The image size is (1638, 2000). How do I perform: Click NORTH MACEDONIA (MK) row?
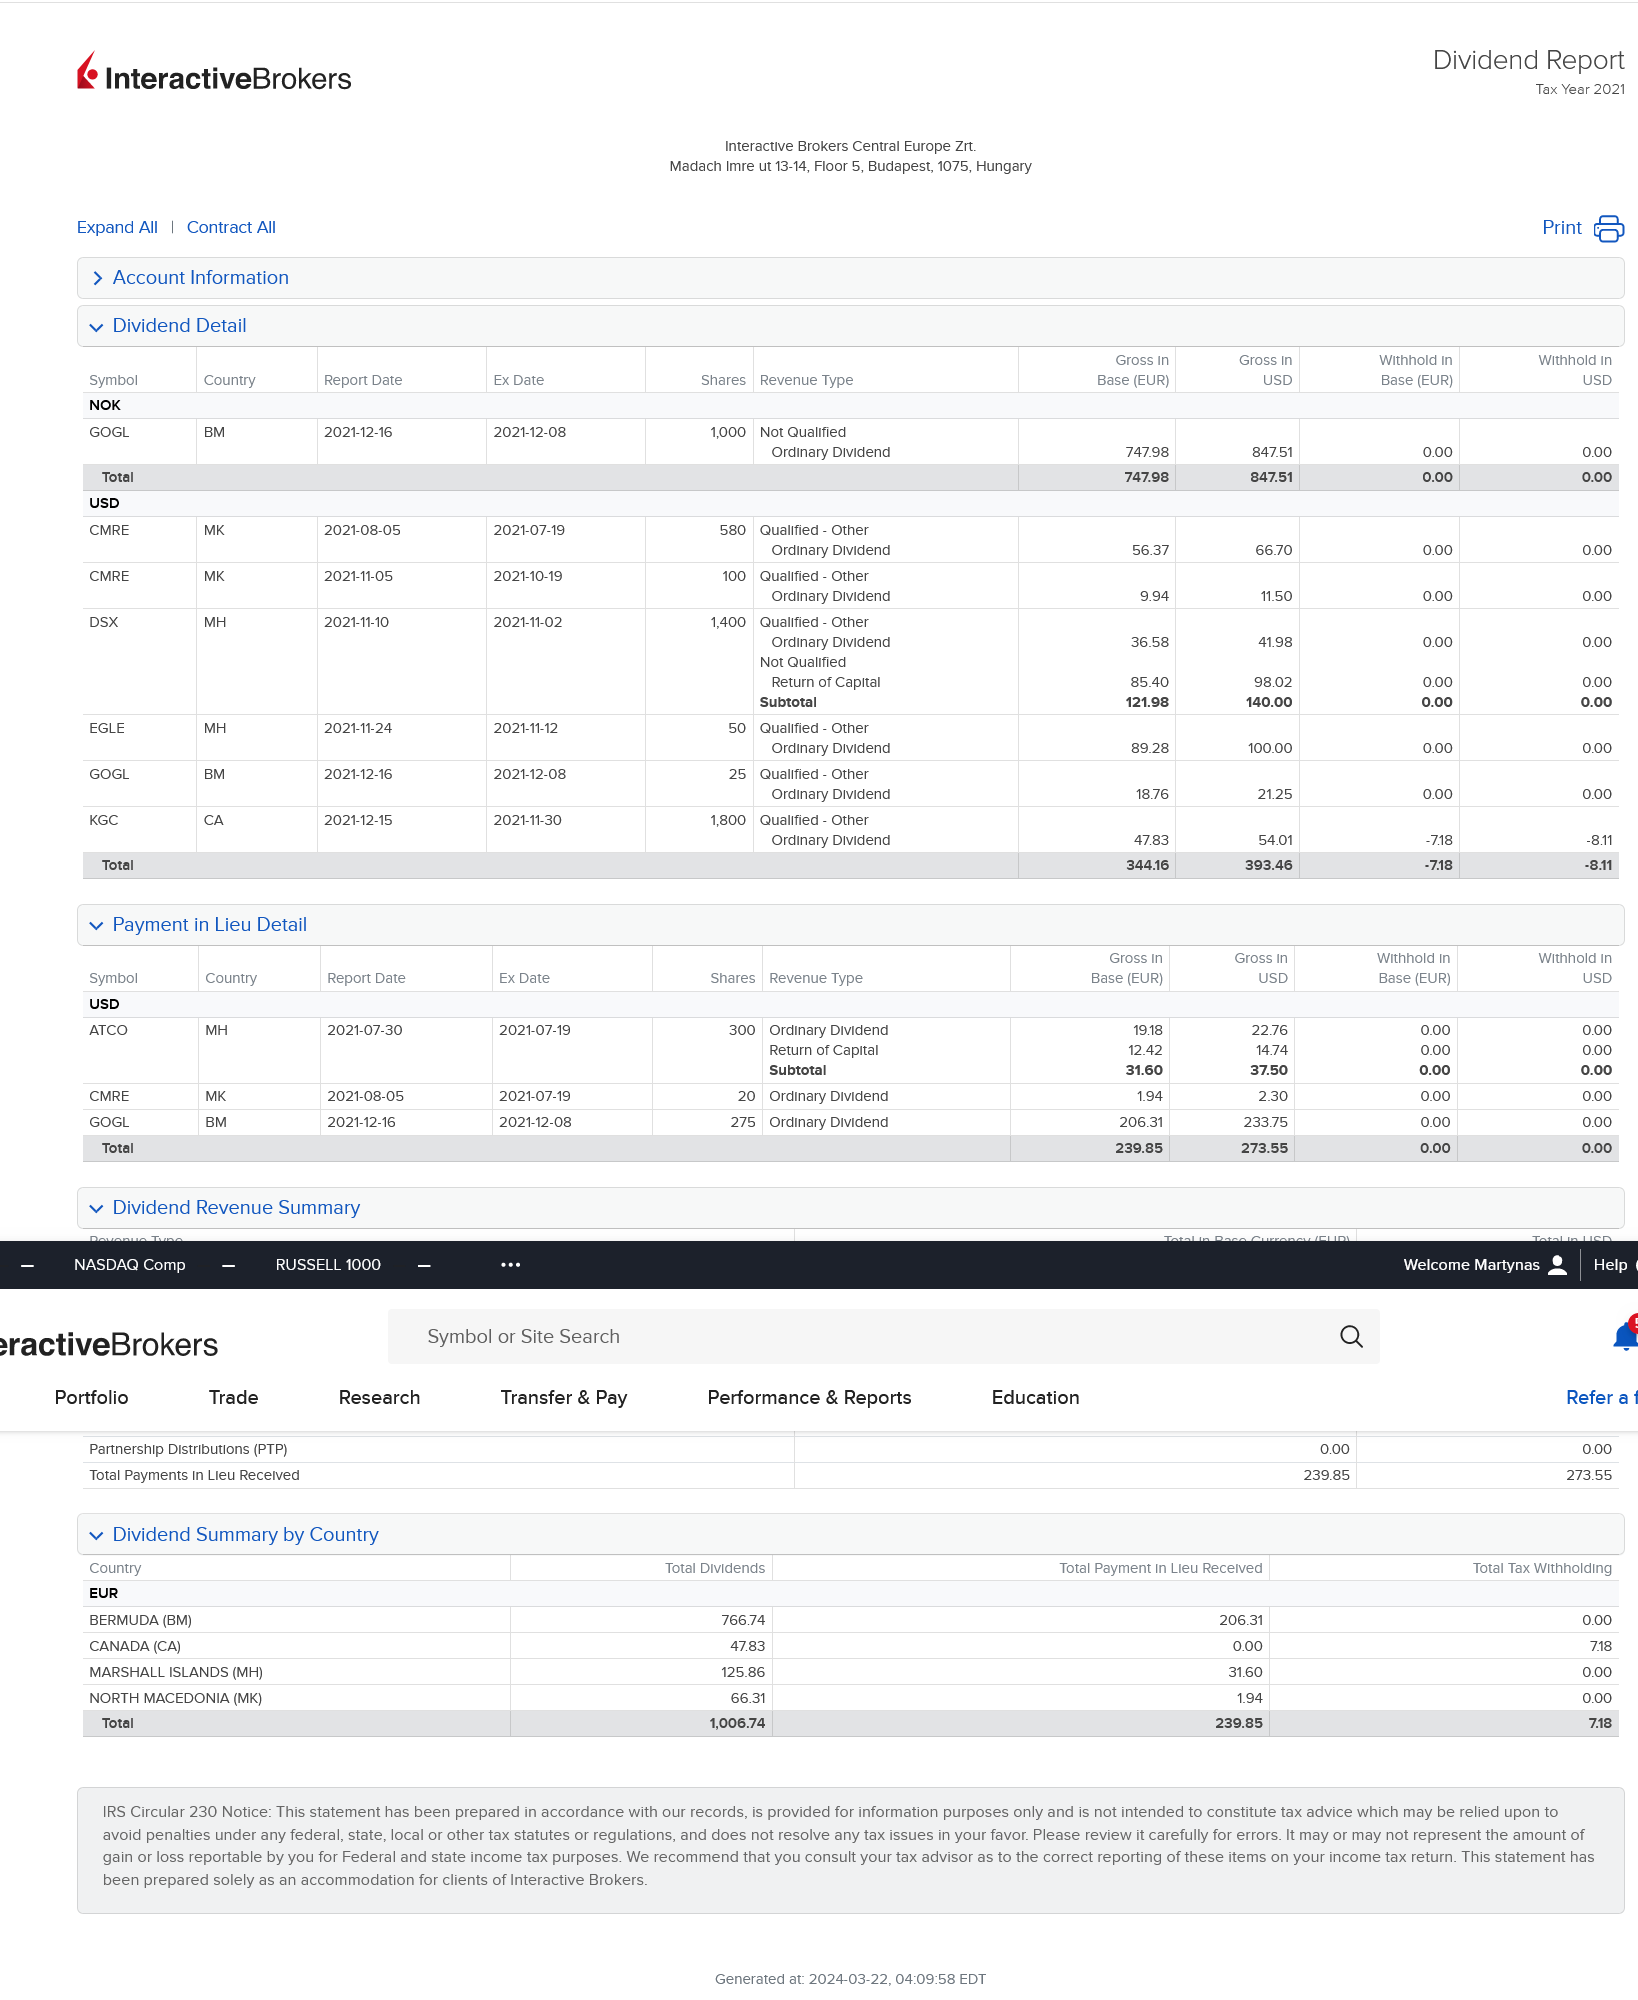coord(850,1698)
